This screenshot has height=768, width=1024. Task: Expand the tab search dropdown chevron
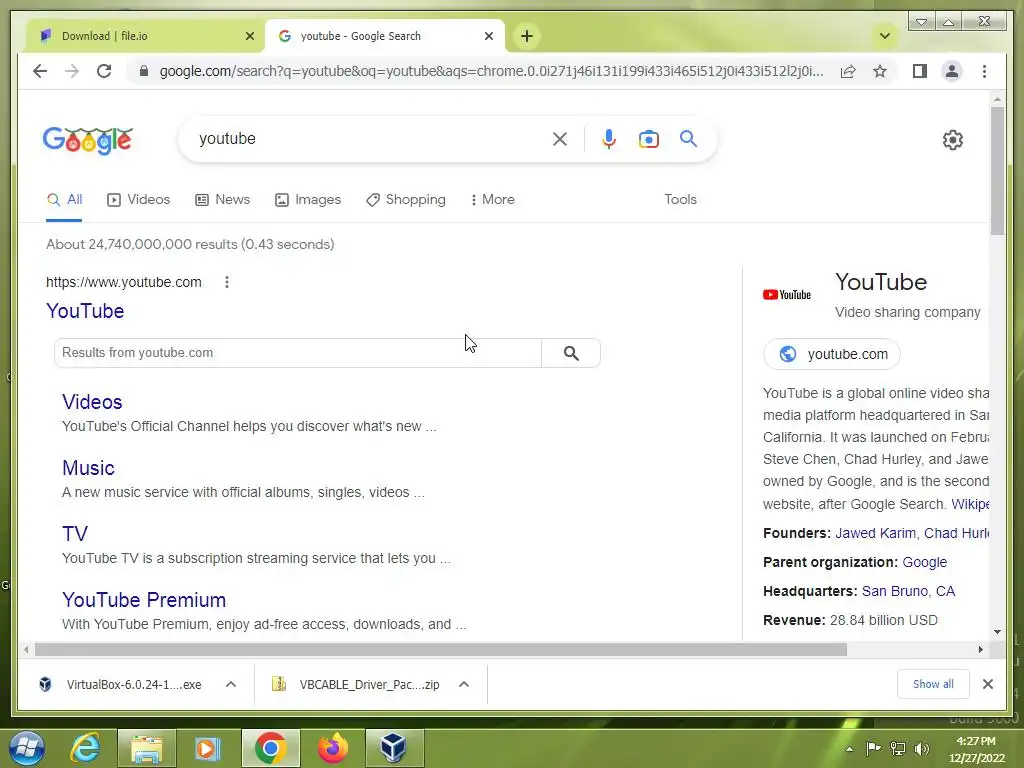pos(885,36)
